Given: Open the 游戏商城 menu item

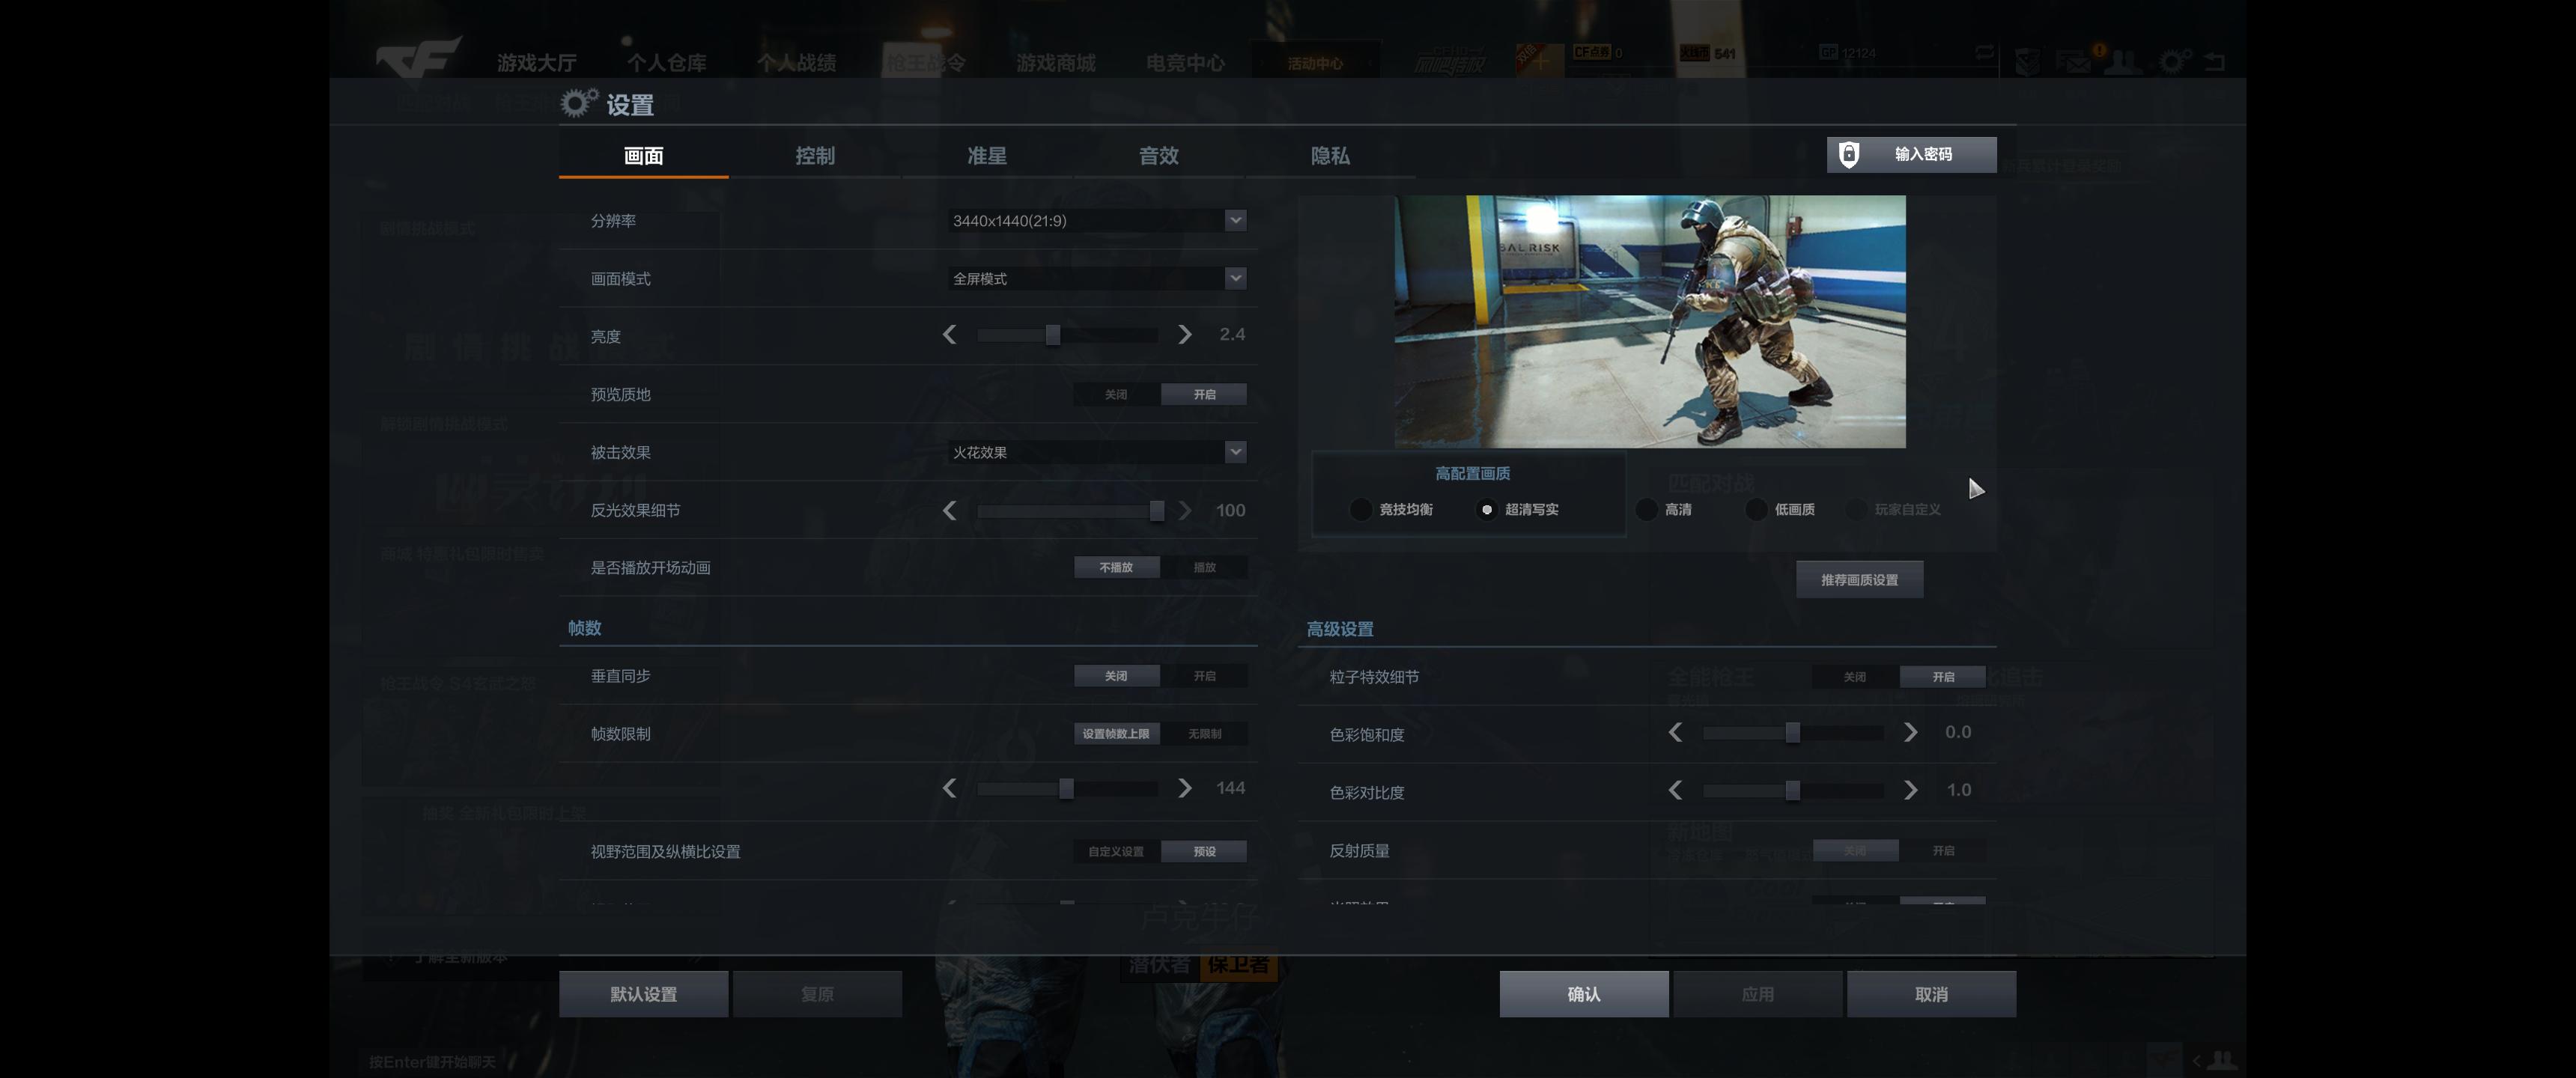Looking at the screenshot, I should (1055, 62).
